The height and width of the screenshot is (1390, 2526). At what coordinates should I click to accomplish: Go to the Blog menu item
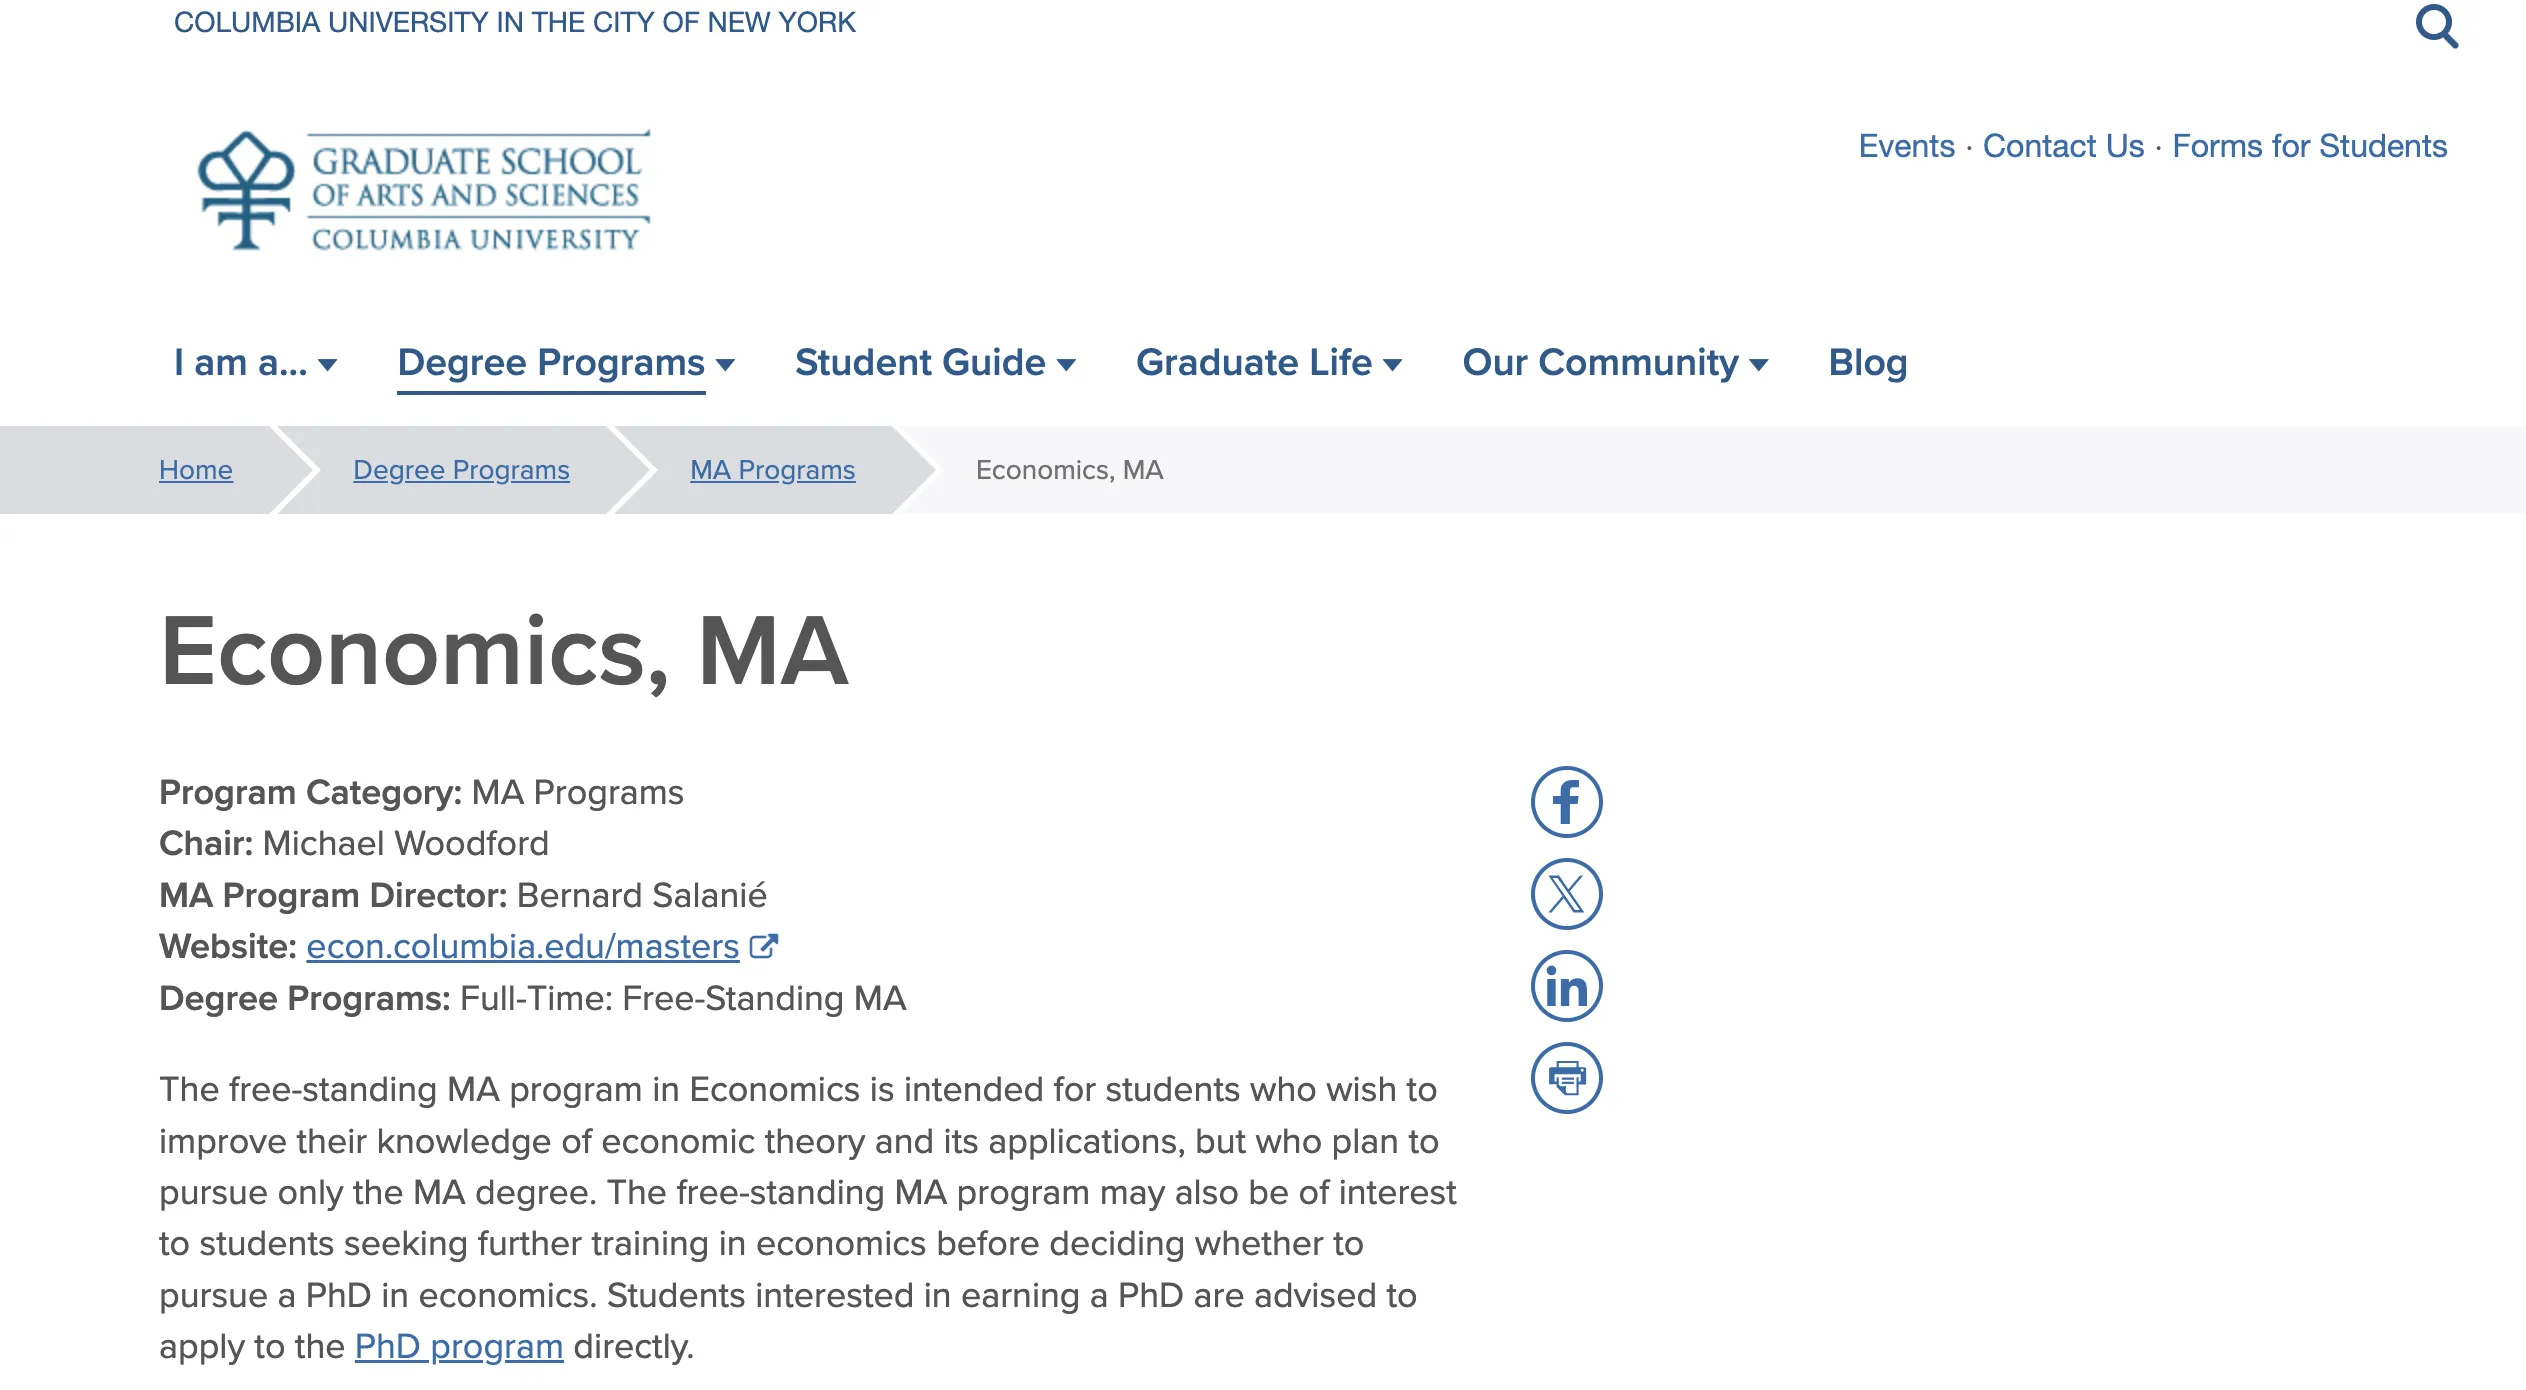point(1867,363)
